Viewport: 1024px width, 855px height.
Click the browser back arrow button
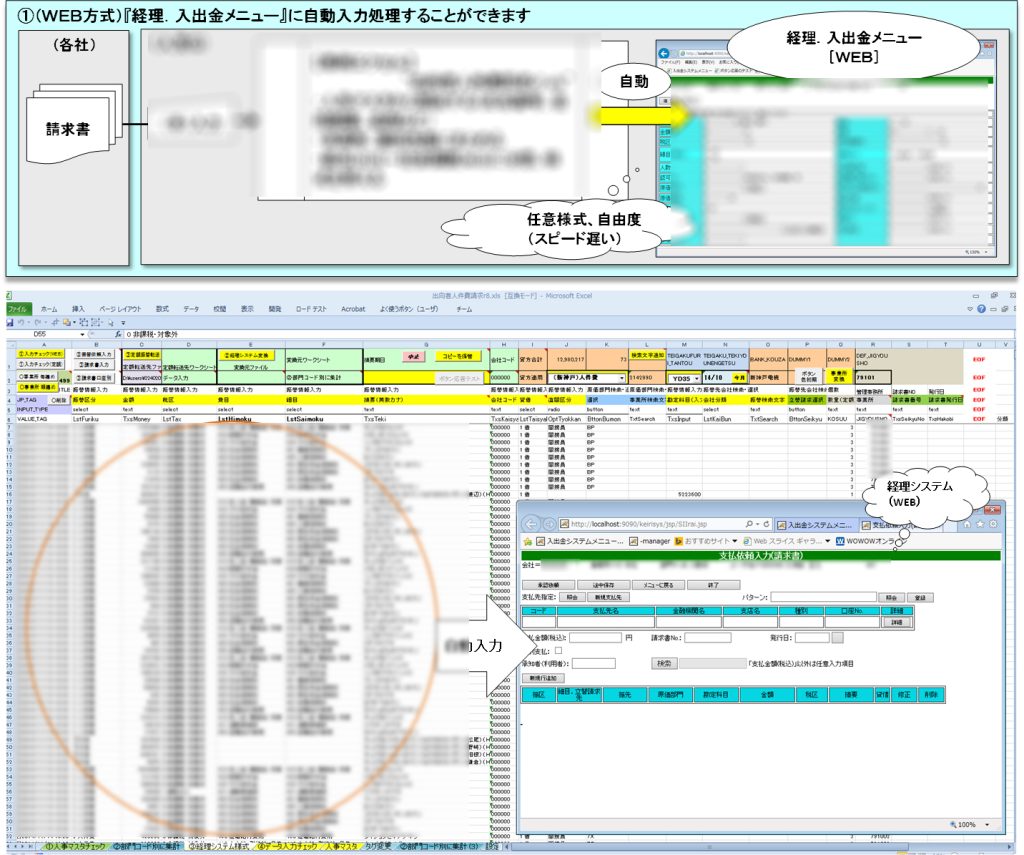(530, 524)
